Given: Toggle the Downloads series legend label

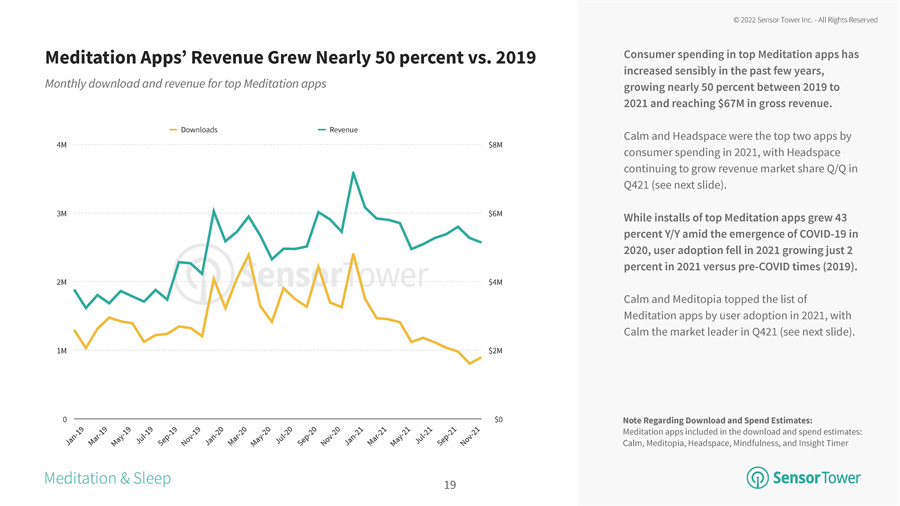Looking at the screenshot, I should coord(200,130).
